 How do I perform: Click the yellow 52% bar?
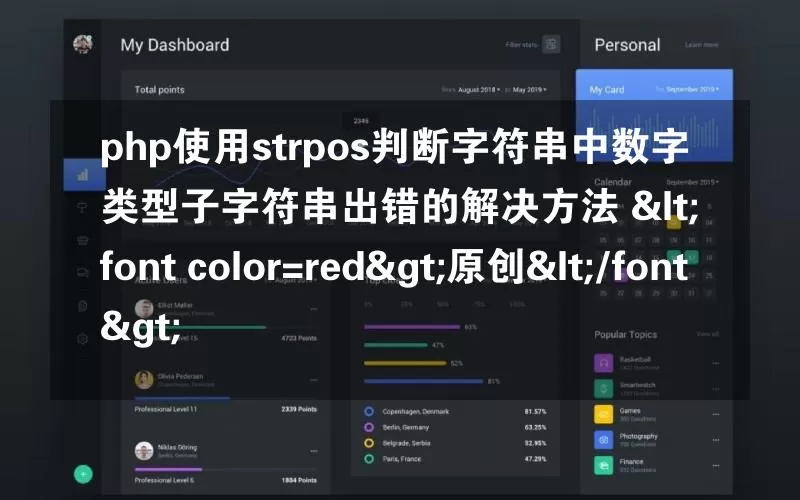click(405, 363)
